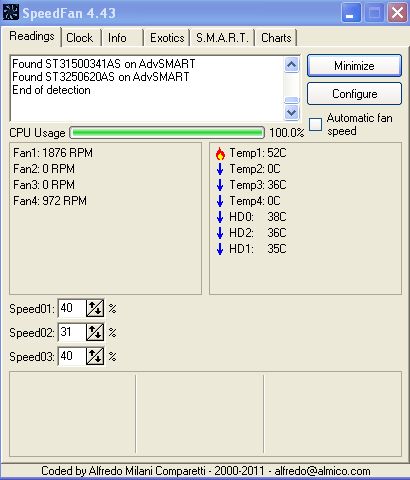The image size is (410, 480).
Task: Click the log scrollbar down arrow
Action: coord(292,112)
